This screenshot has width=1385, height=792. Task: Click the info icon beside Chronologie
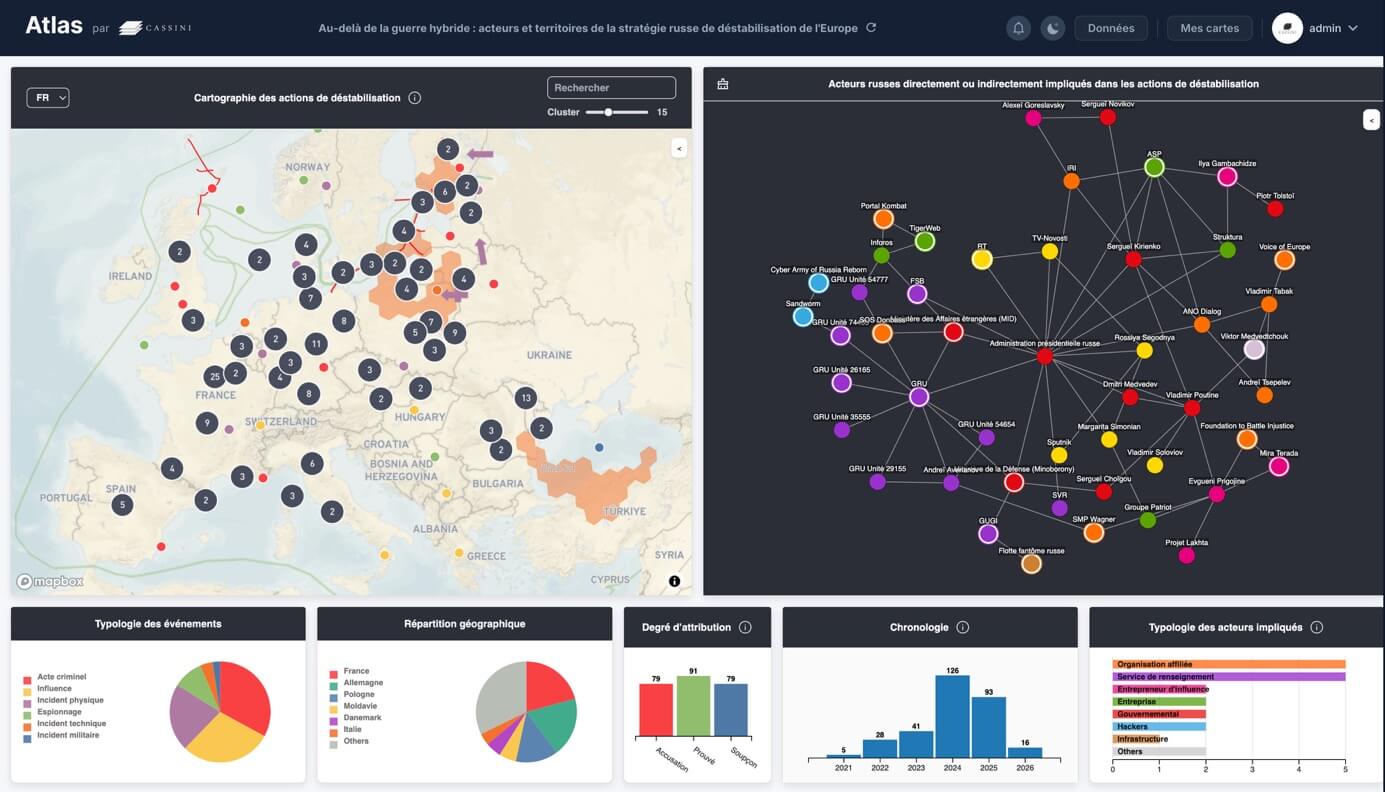pos(961,627)
